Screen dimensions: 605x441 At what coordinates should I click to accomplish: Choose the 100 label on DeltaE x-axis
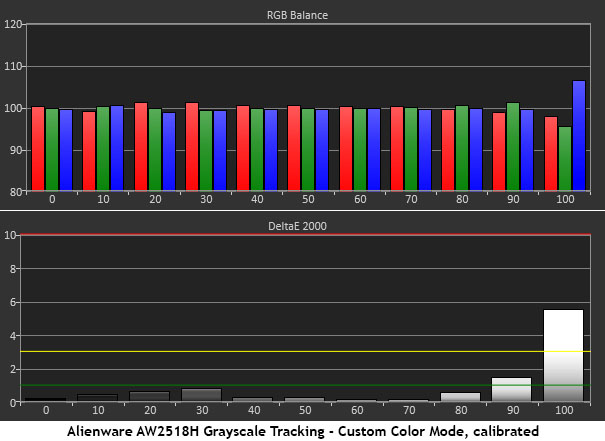pyautogui.click(x=564, y=410)
